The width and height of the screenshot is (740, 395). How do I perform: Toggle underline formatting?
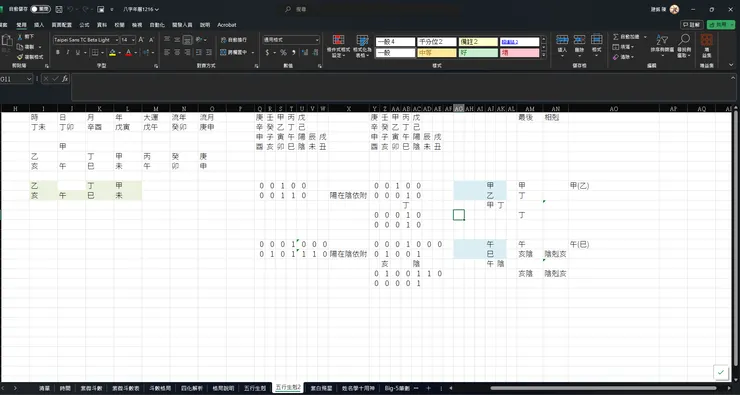click(x=78, y=52)
